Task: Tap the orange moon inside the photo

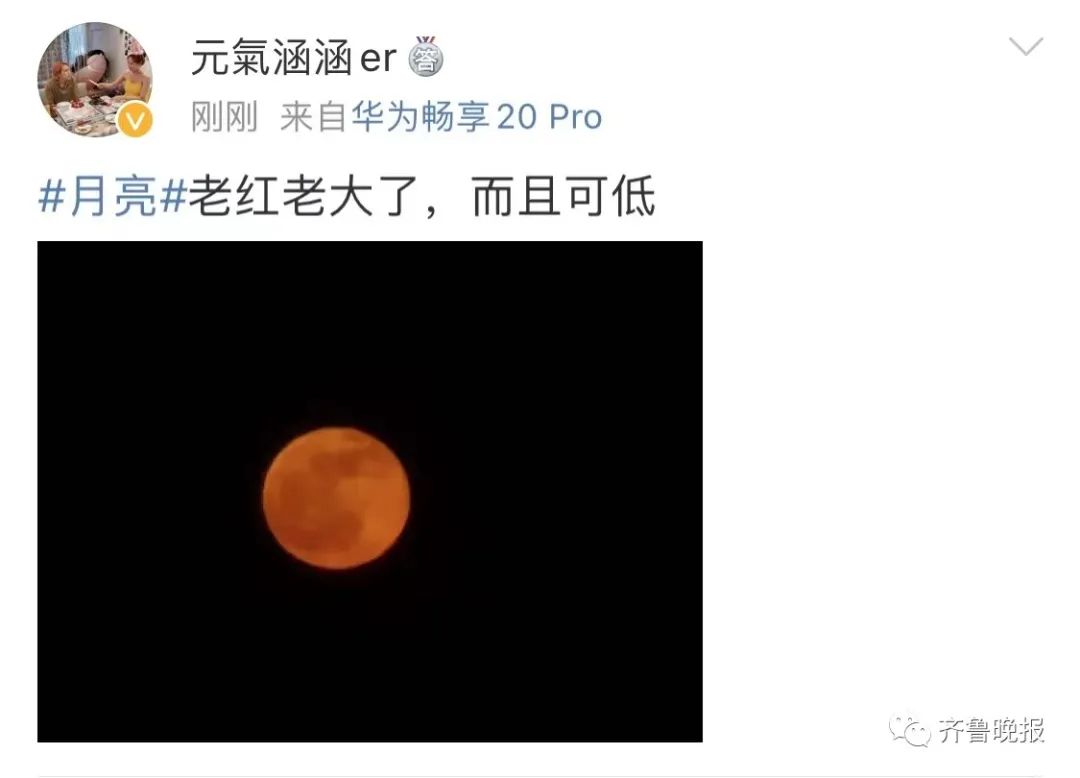Action: (337, 498)
